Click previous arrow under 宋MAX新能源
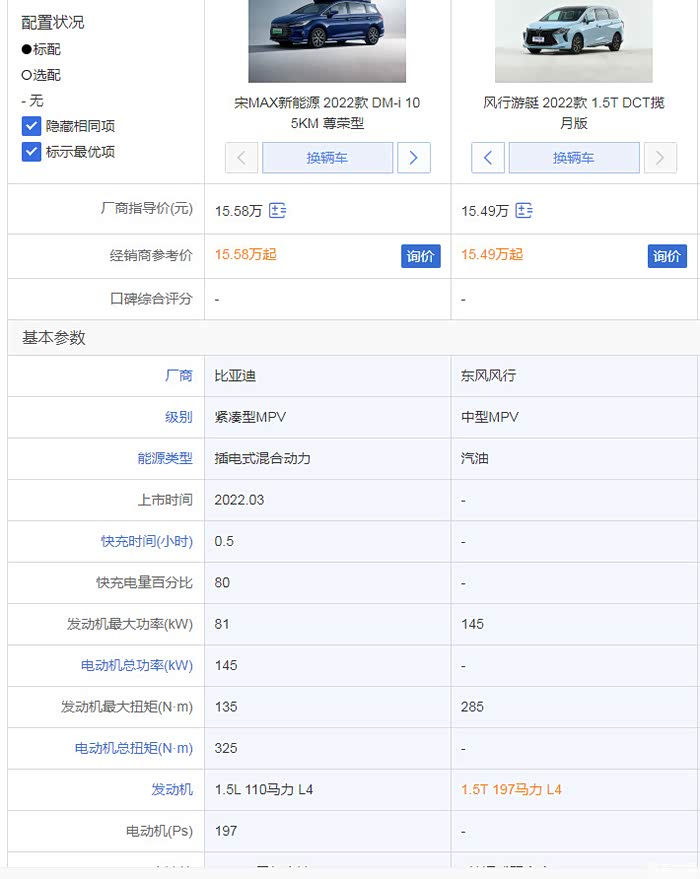This screenshot has height=879, width=700. [242, 158]
